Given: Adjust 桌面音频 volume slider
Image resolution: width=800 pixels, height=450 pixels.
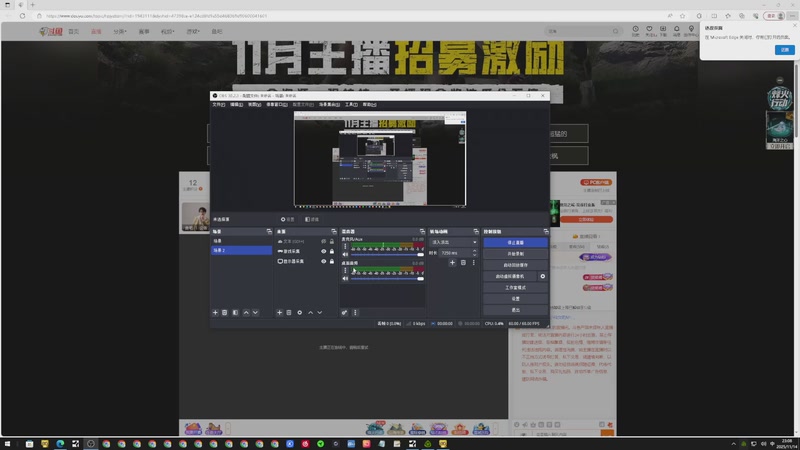Looking at the screenshot, I should [387, 279].
